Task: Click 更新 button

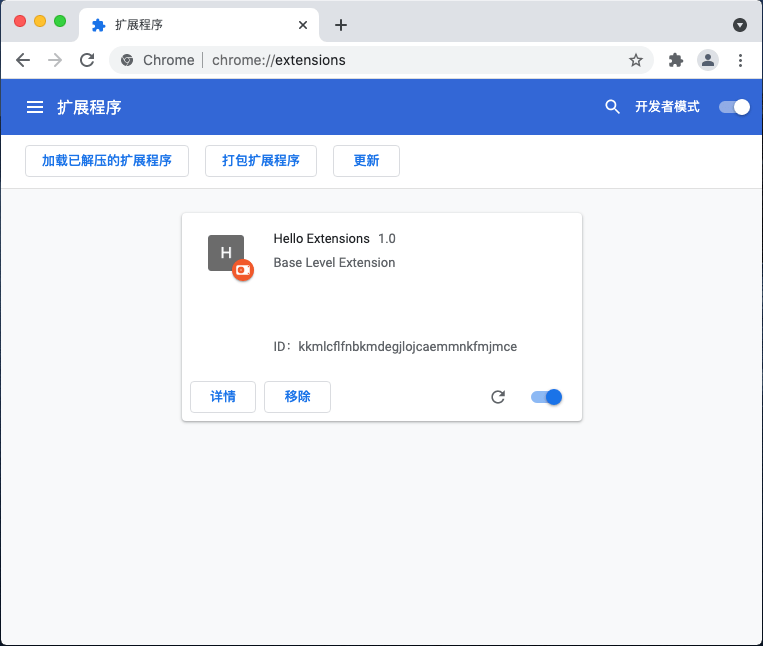Action: coord(366,161)
